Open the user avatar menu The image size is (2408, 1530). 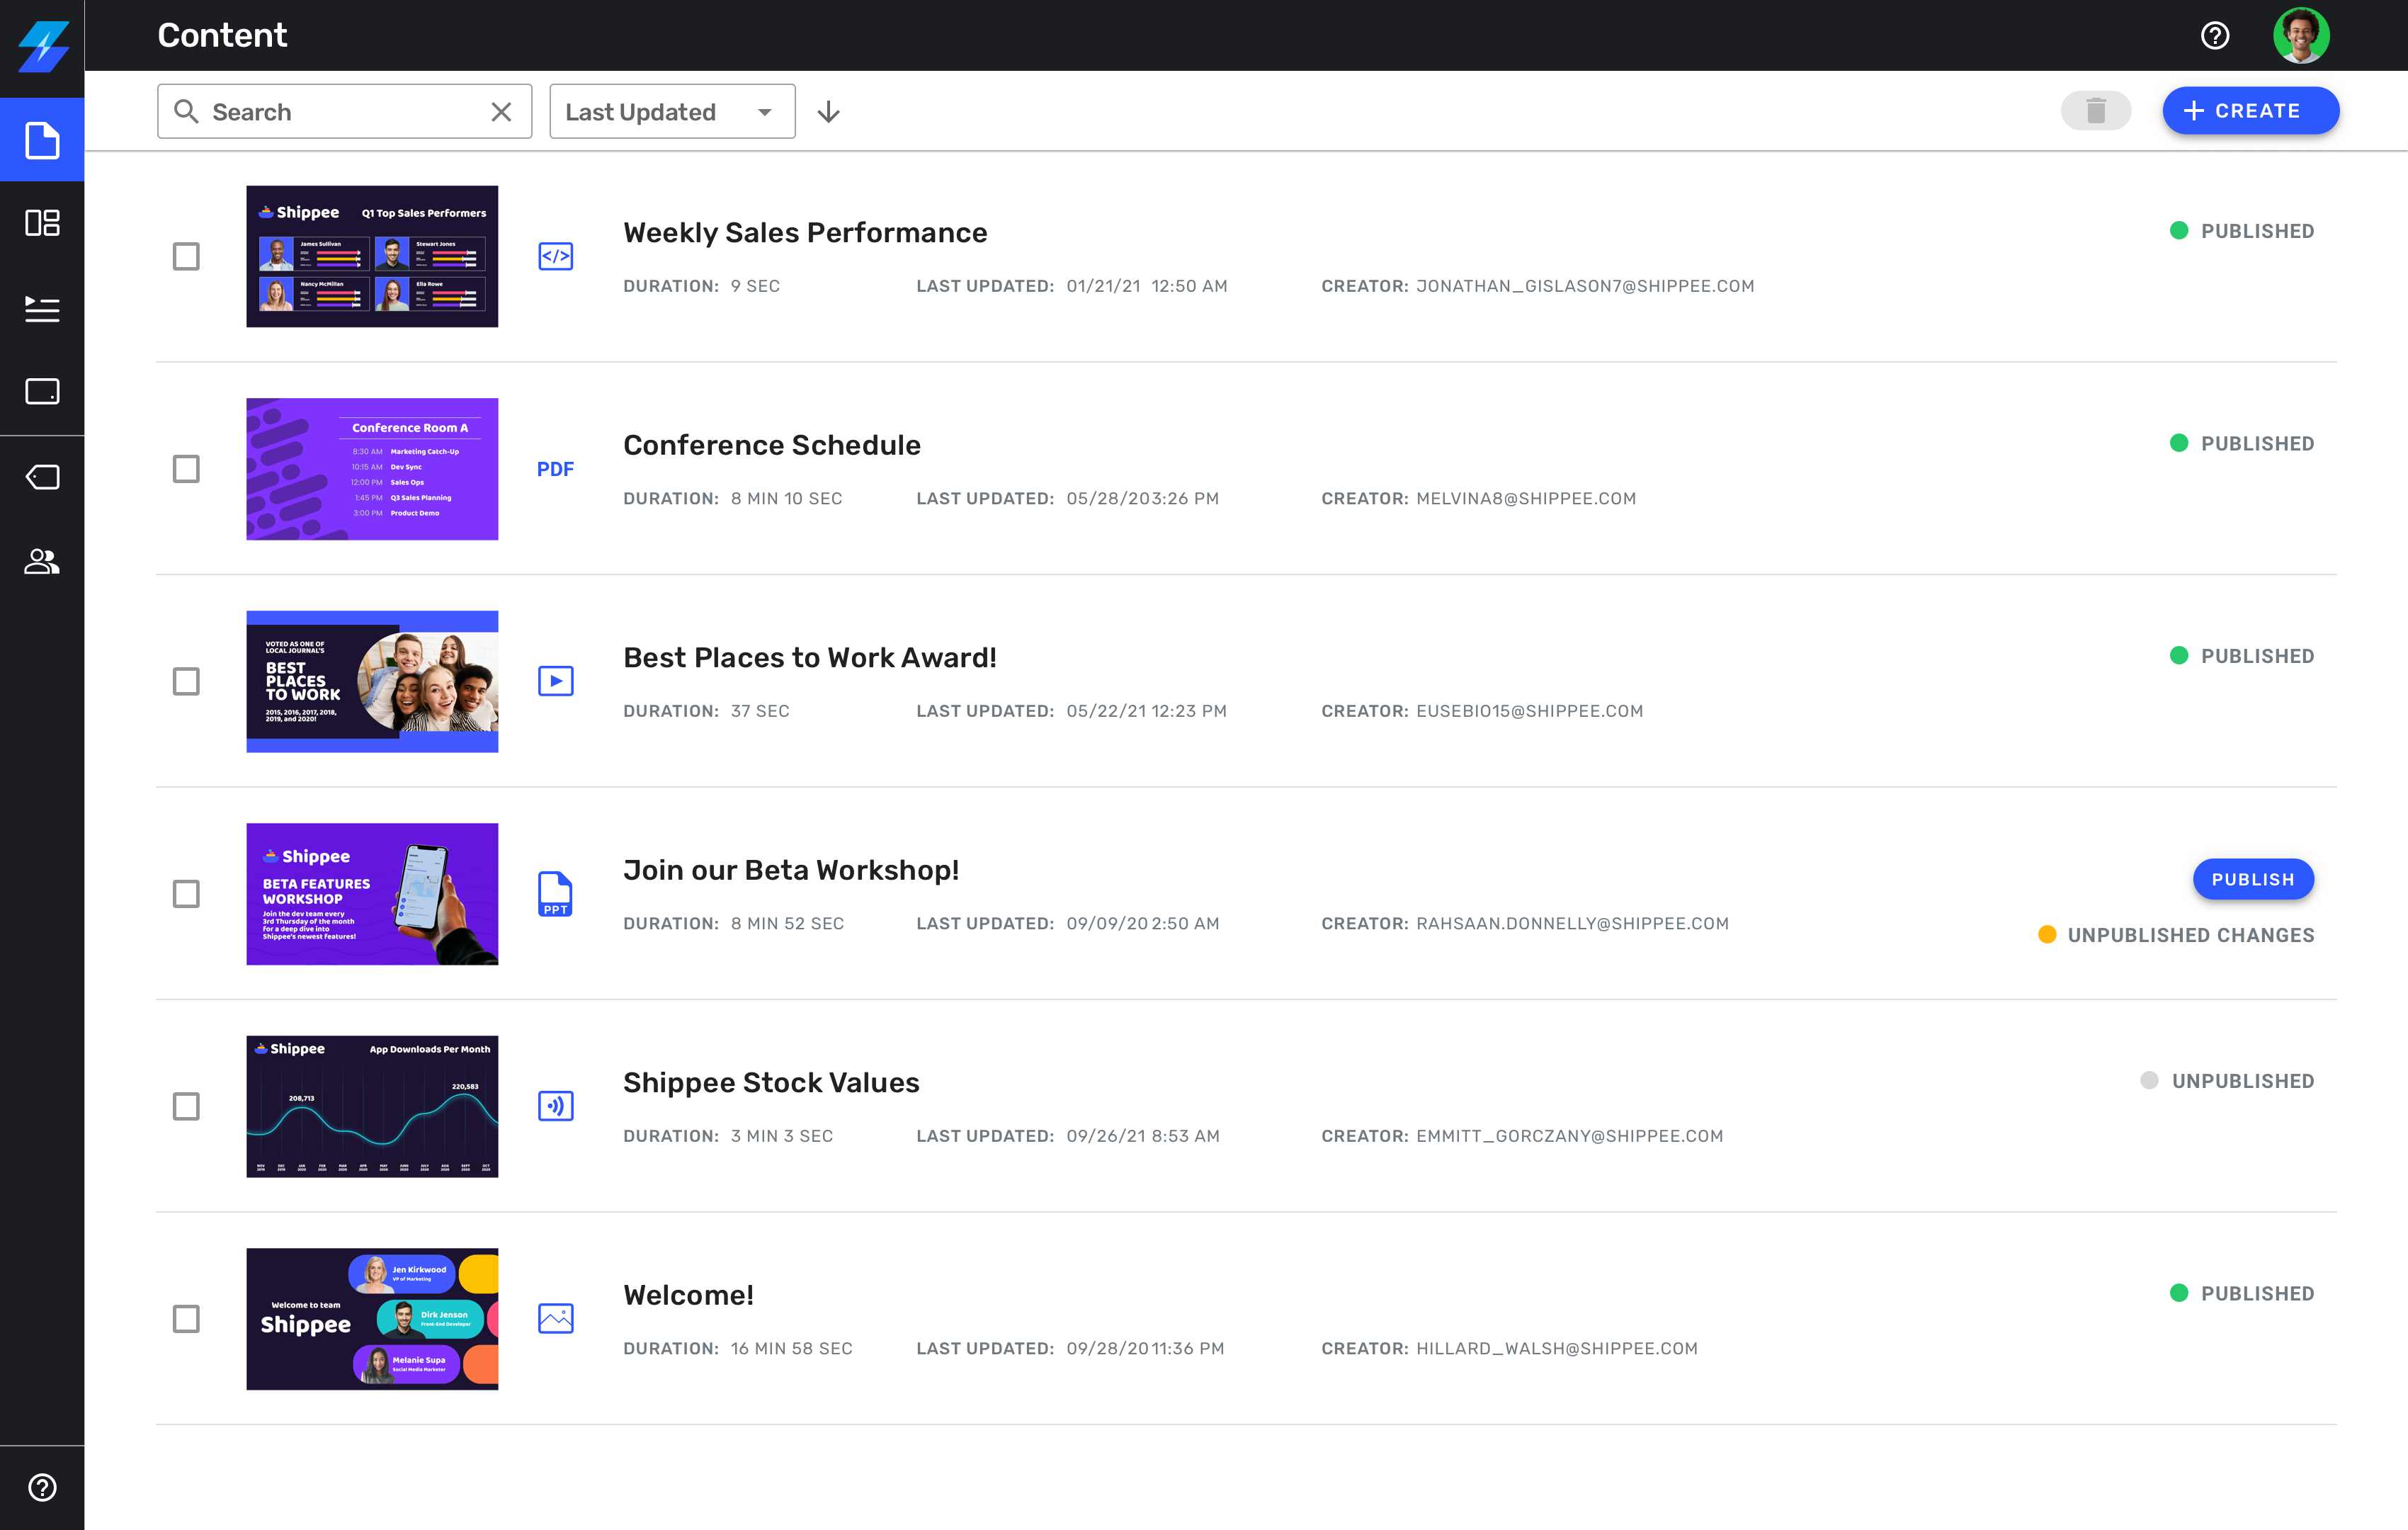(2300, 36)
